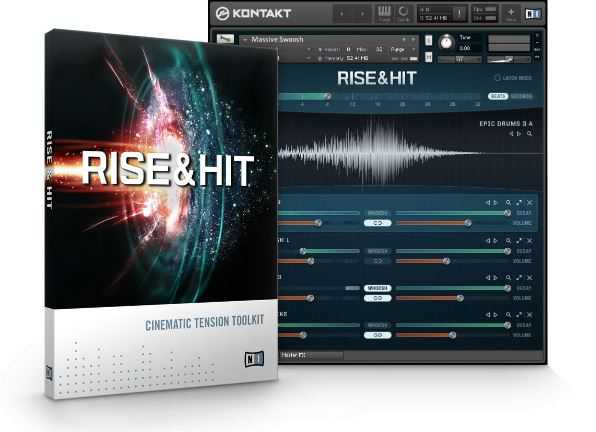The width and height of the screenshot is (596, 432).
Task: Click the instrument header volume slider
Action: tap(509, 59)
